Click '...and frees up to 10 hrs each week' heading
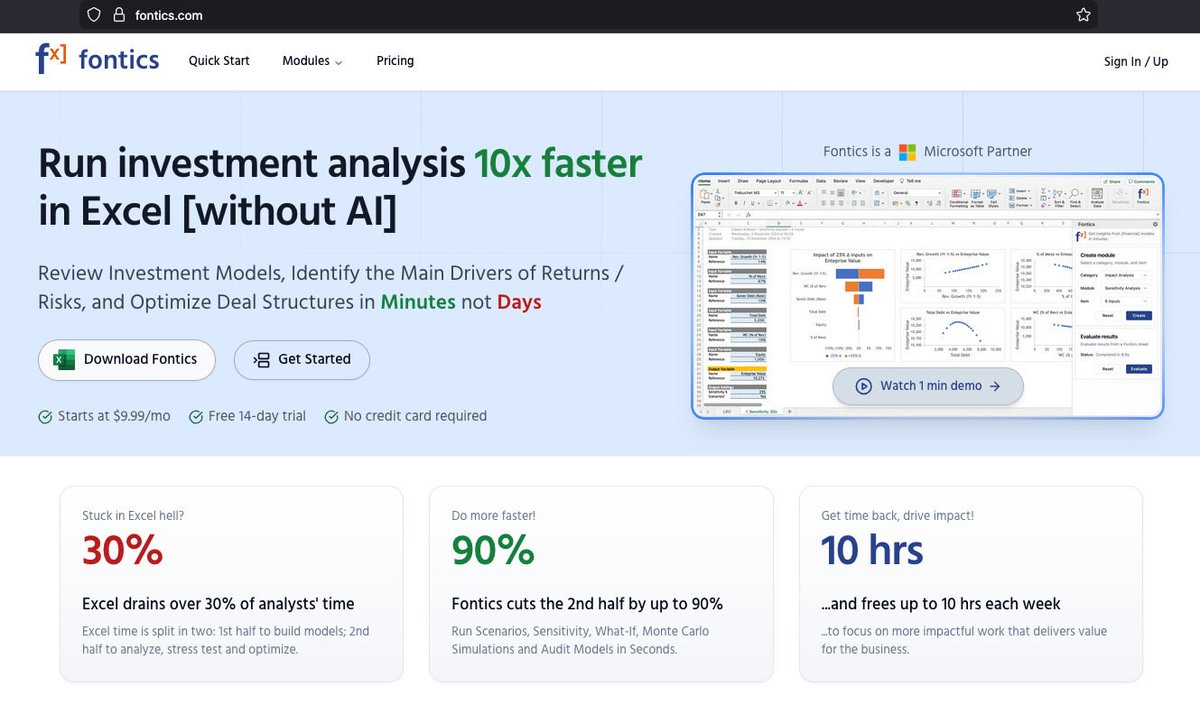Image resolution: width=1200 pixels, height=705 pixels. point(941,604)
